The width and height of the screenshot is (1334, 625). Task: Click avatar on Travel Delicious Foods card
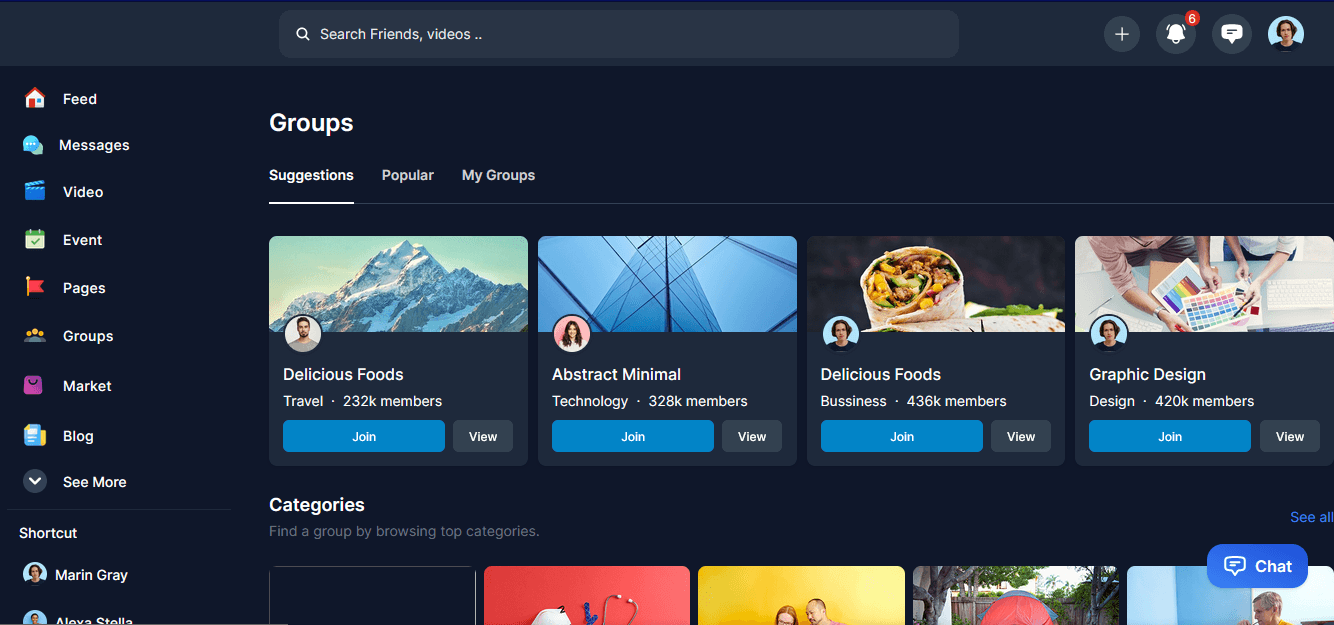click(303, 334)
